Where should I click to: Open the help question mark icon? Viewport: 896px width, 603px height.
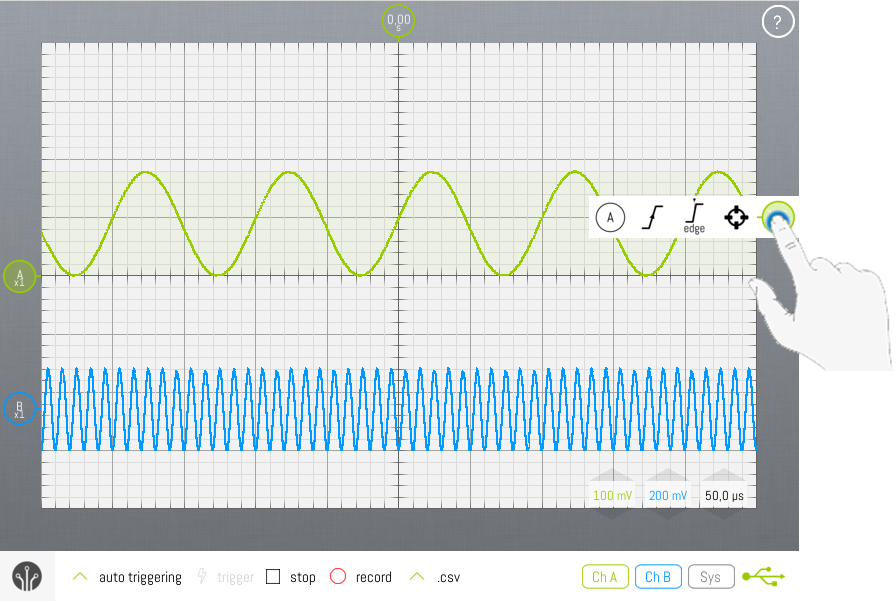coord(777,21)
